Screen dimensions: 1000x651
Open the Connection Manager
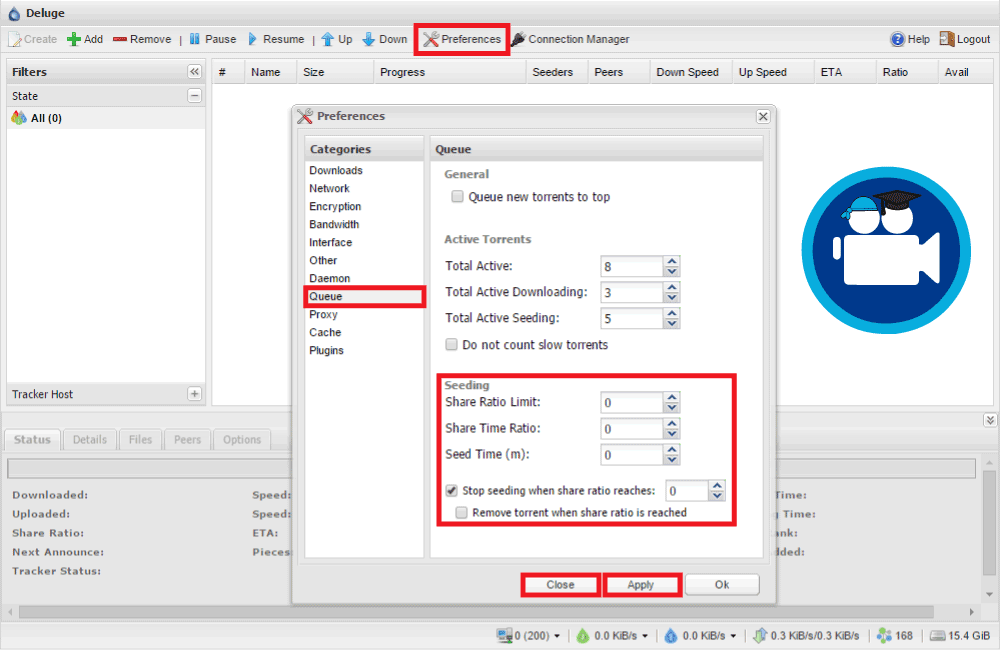pos(519,40)
